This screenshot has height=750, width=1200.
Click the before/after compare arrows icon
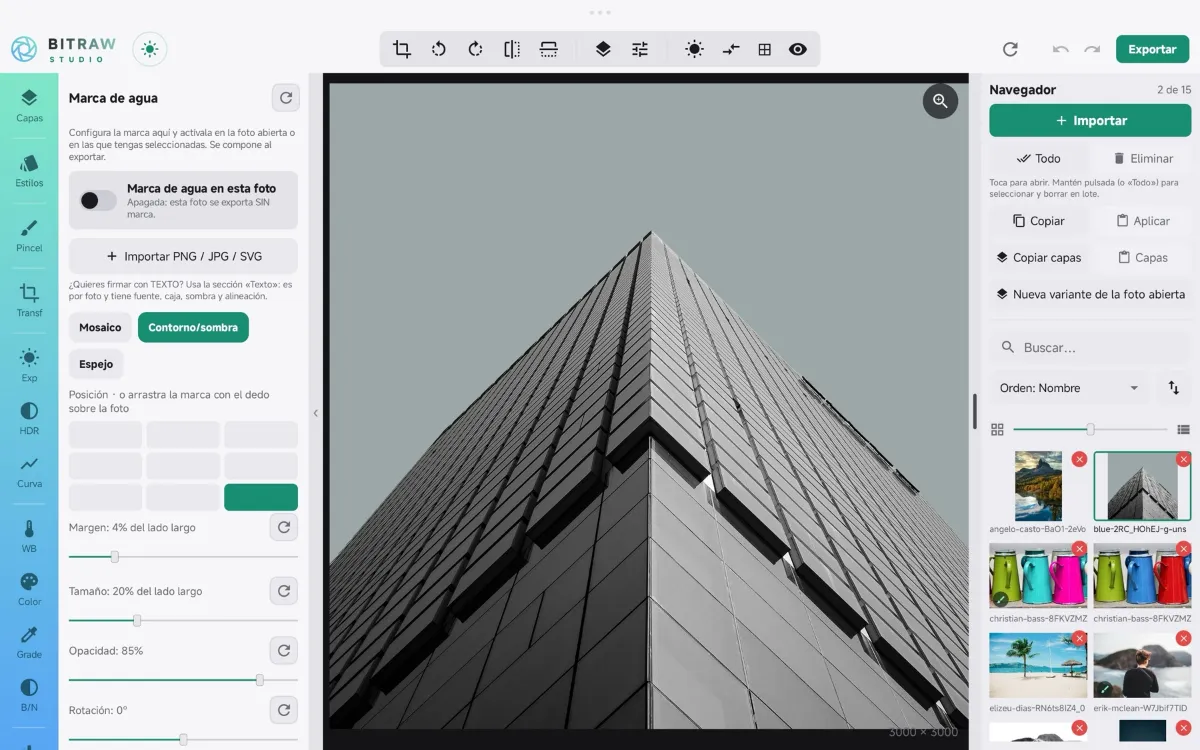pyautogui.click(x=731, y=49)
